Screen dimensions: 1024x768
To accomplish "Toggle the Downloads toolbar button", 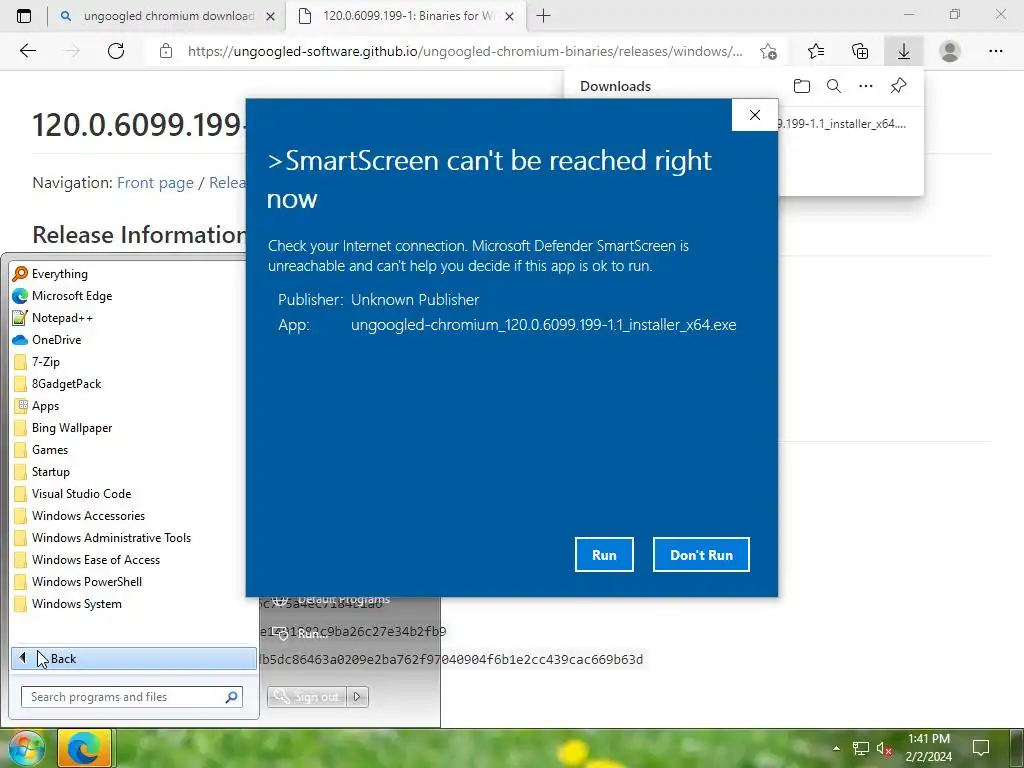I will (x=904, y=51).
